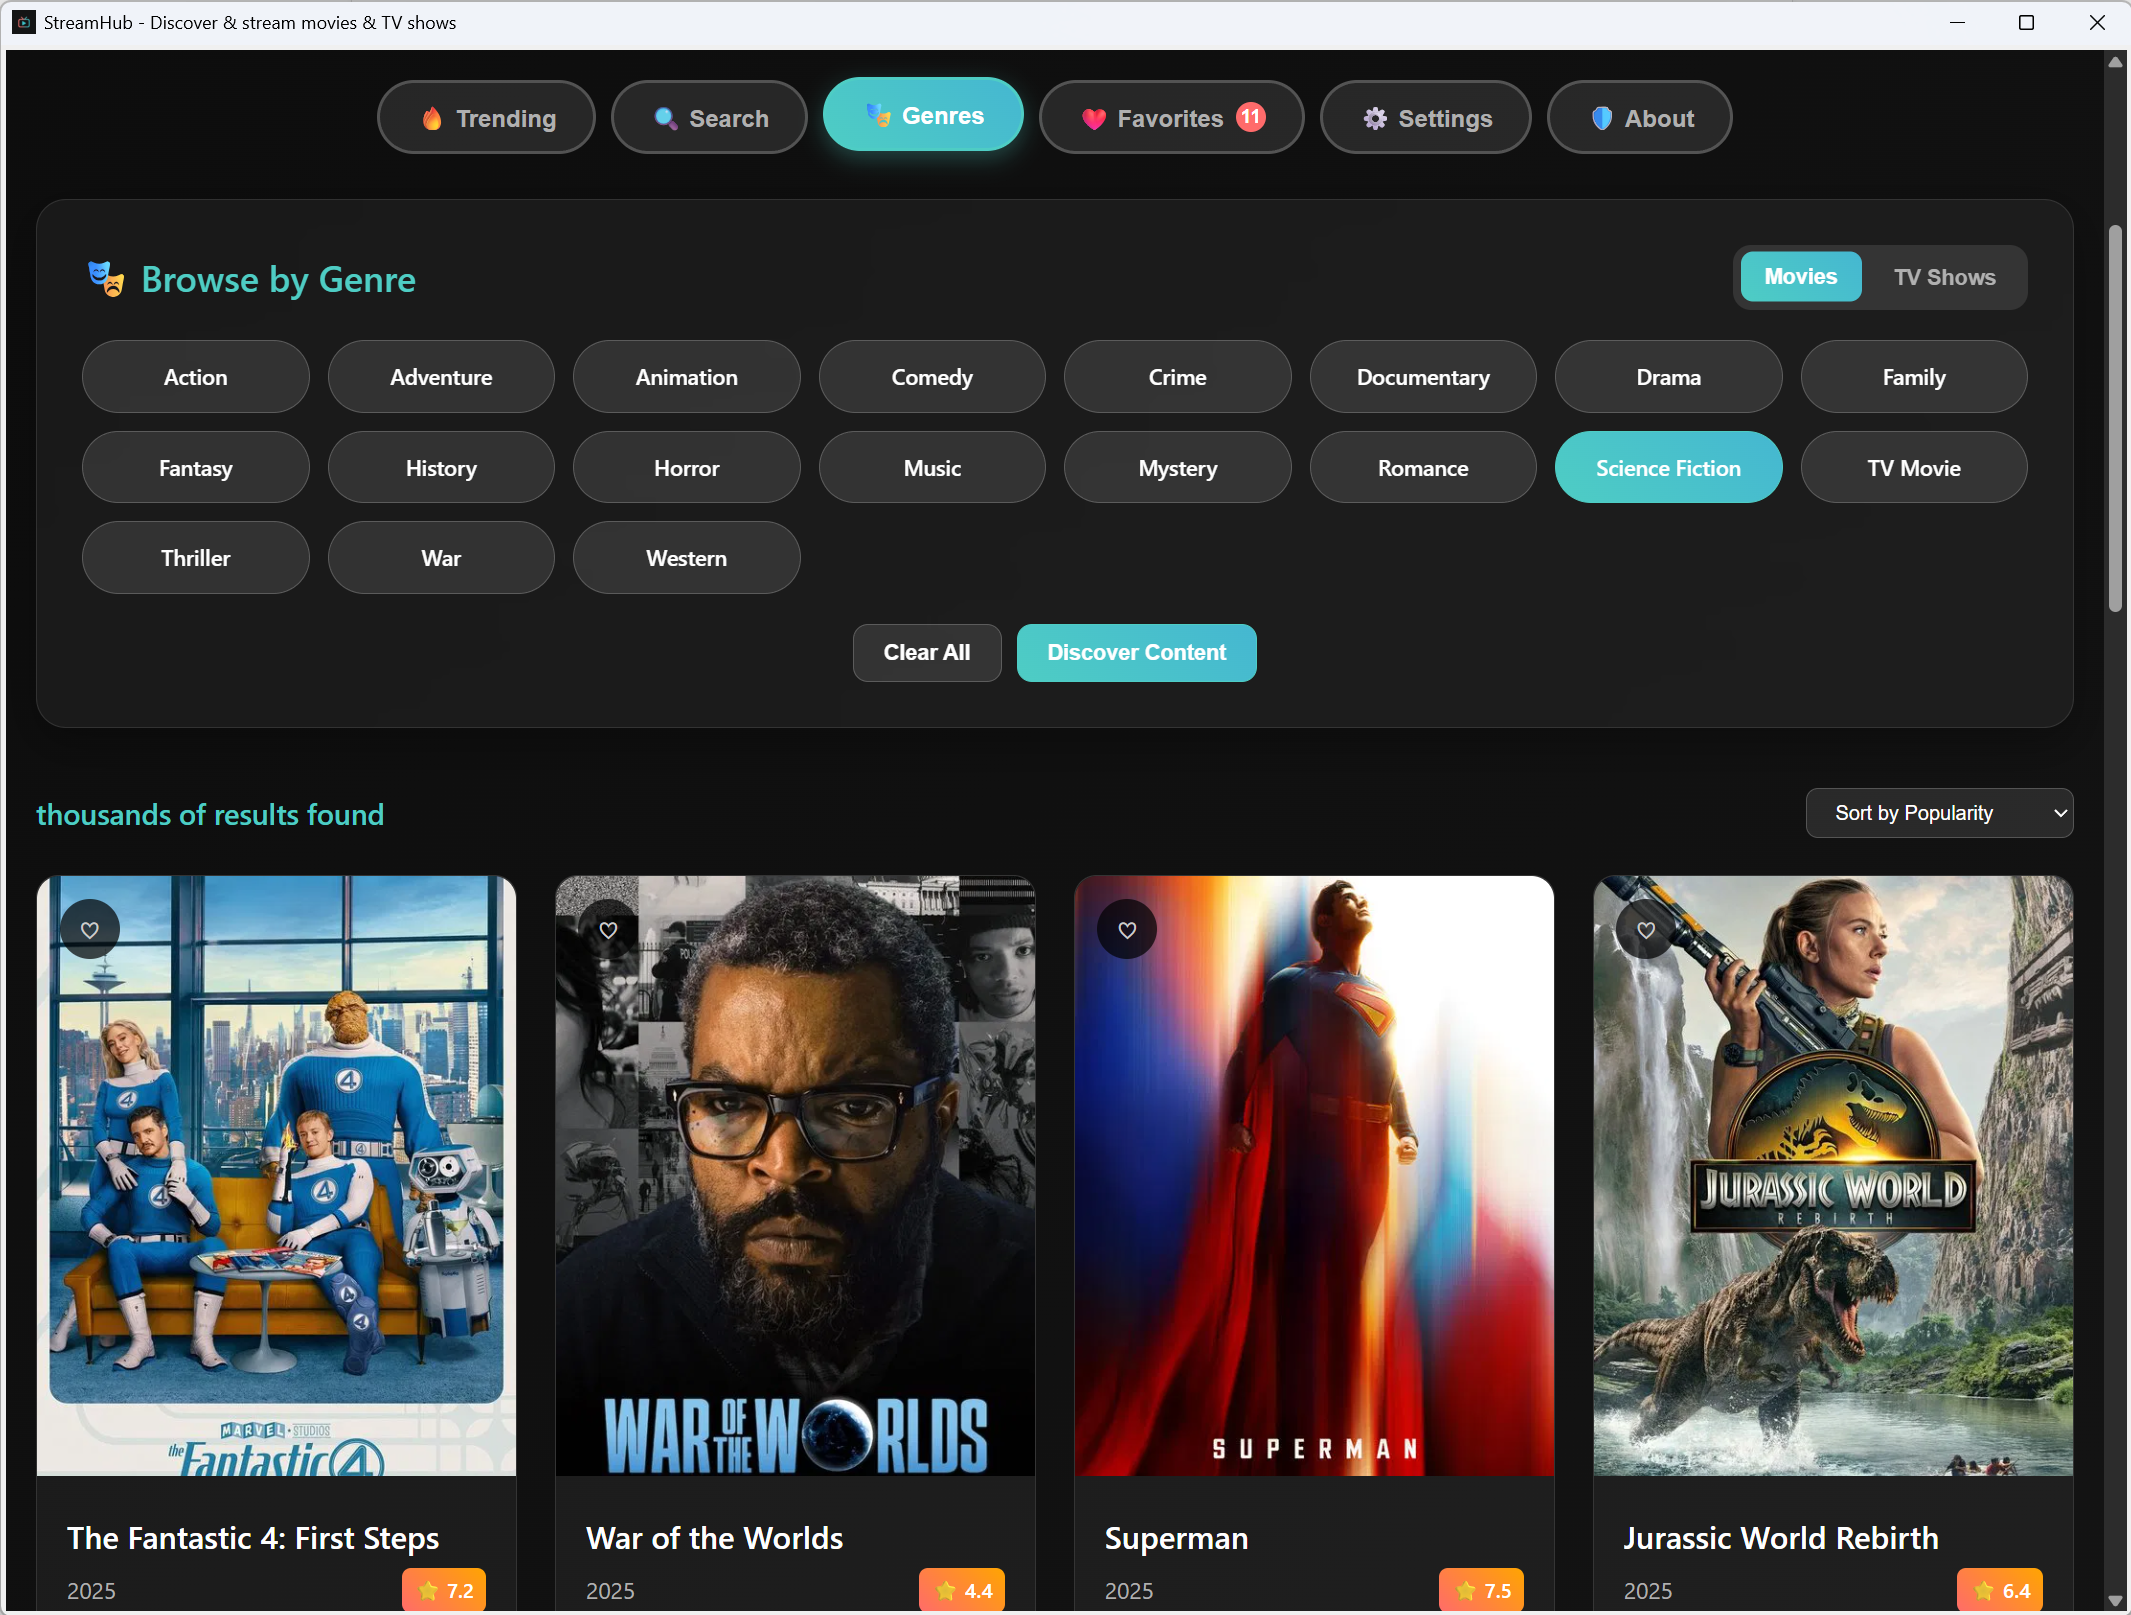2131x1615 pixels.
Task: Toggle the TV Movie genre
Action: (1914, 468)
